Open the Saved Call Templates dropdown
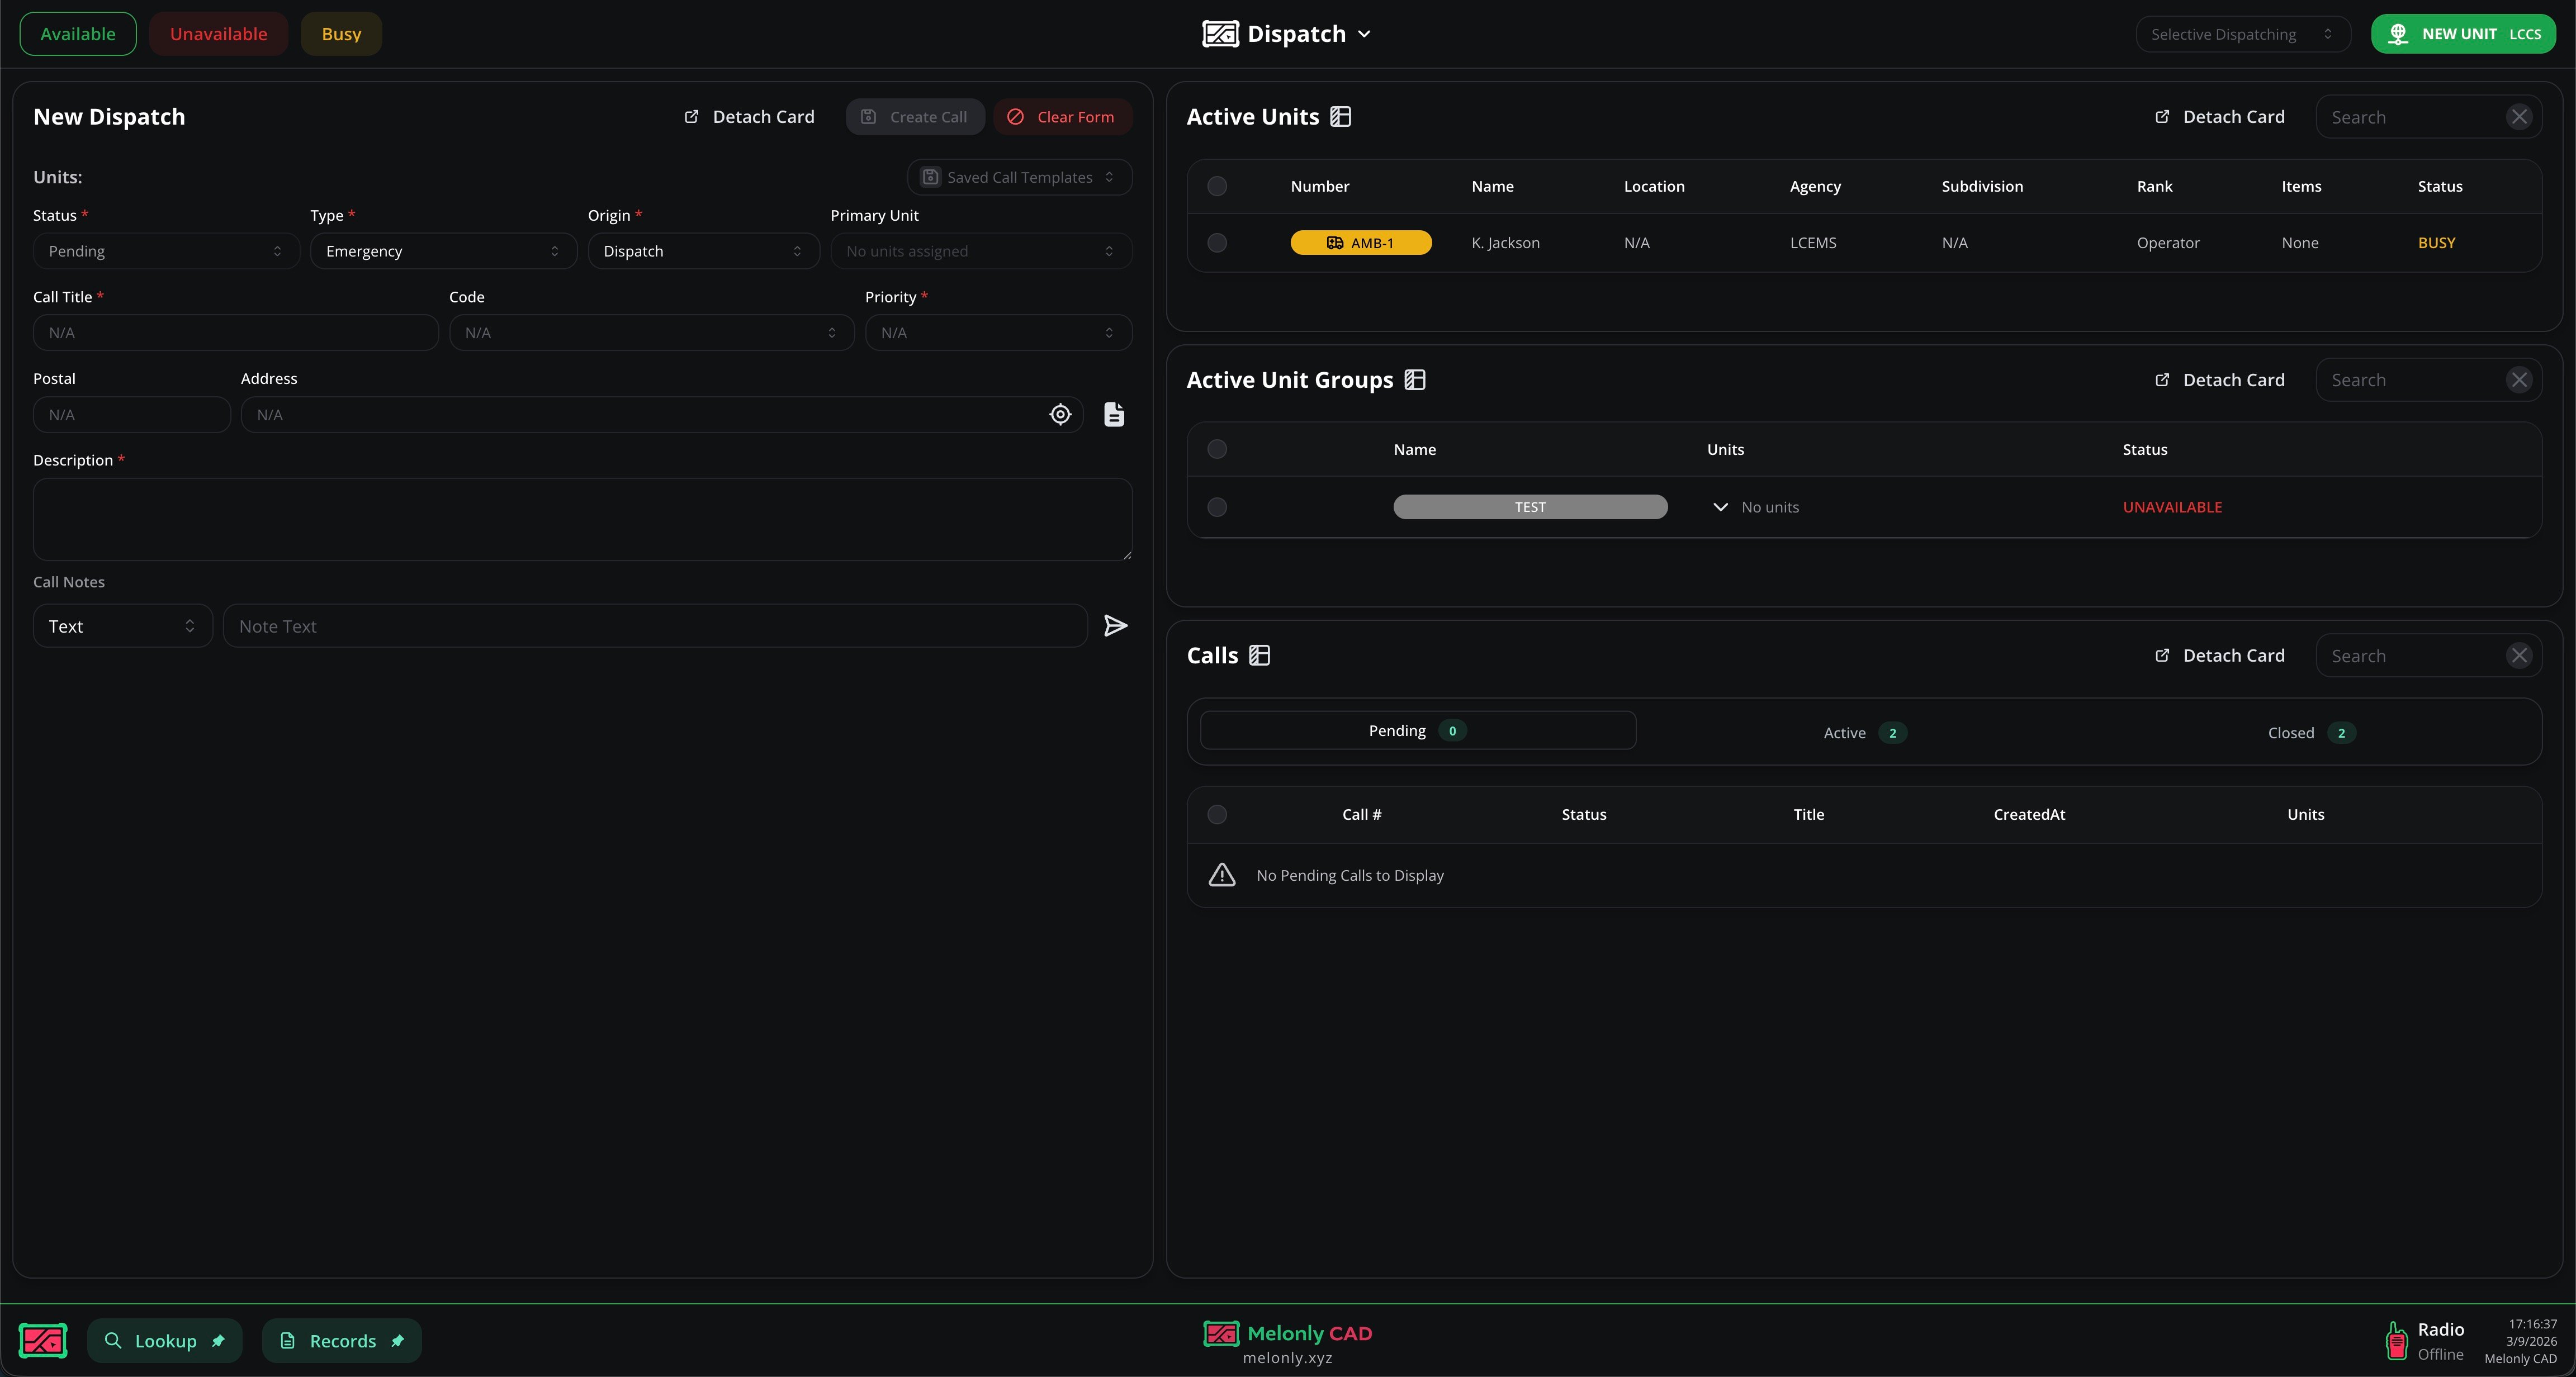Image resolution: width=2576 pixels, height=1377 pixels. tap(1019, 177)
